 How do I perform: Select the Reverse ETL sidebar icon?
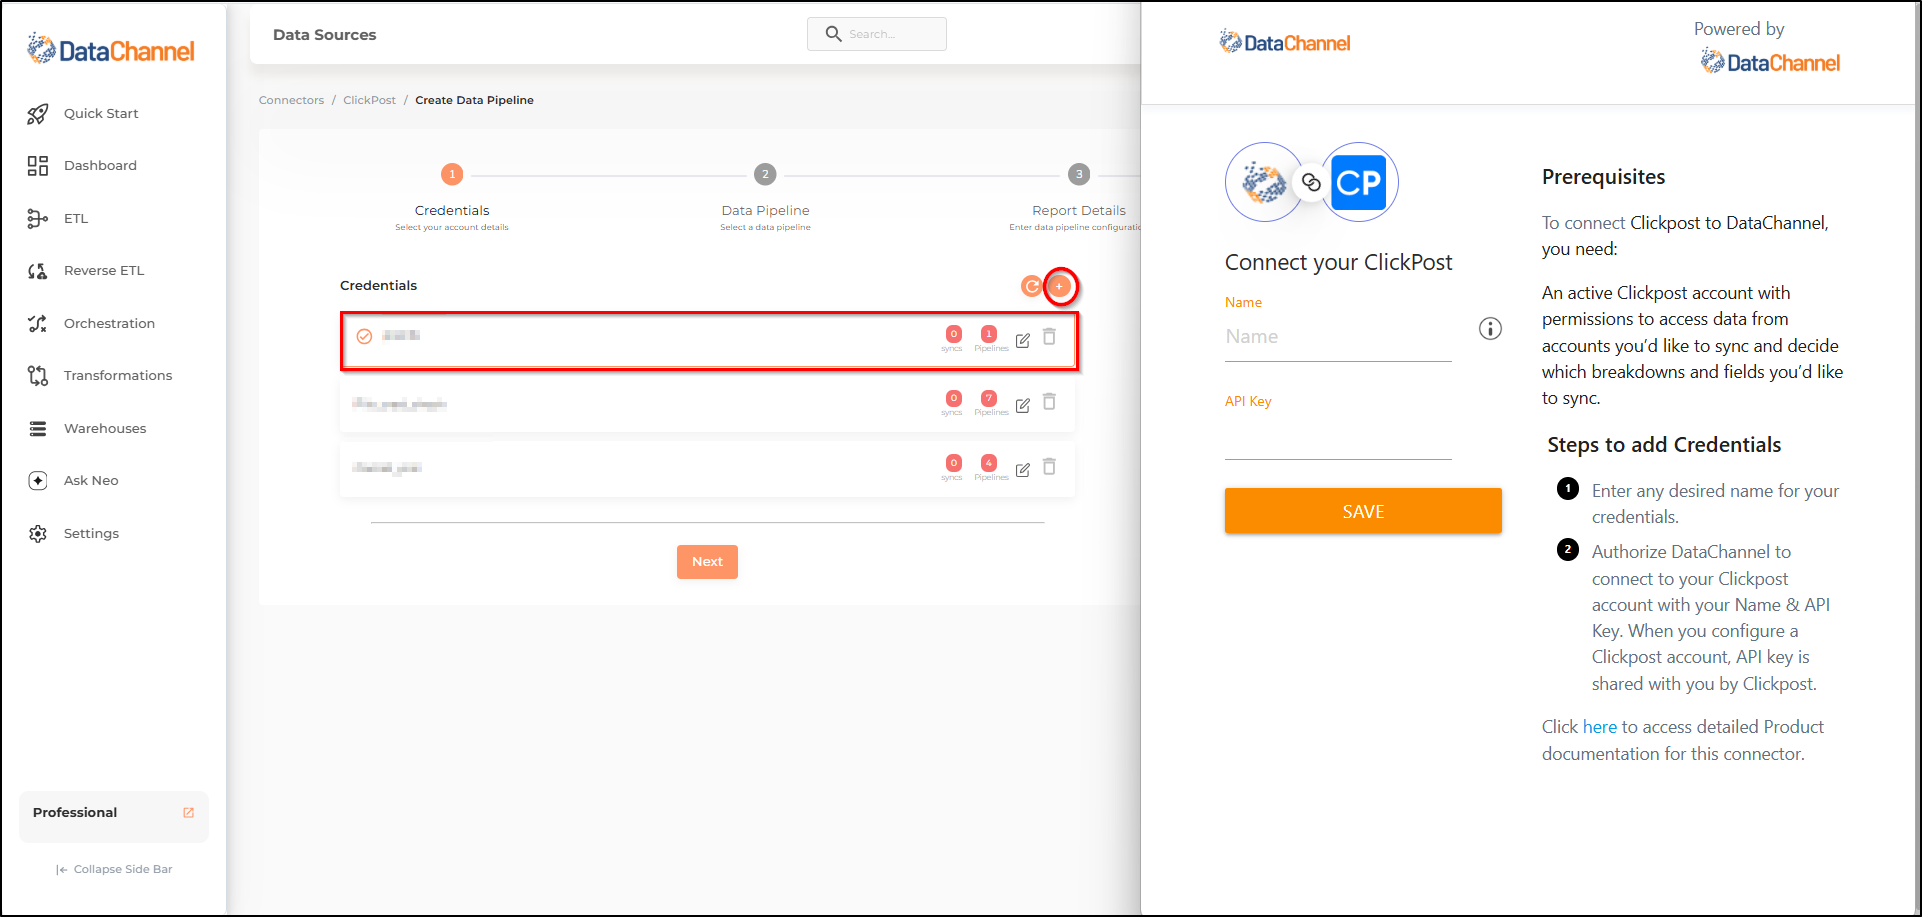[x=38, y=271]
